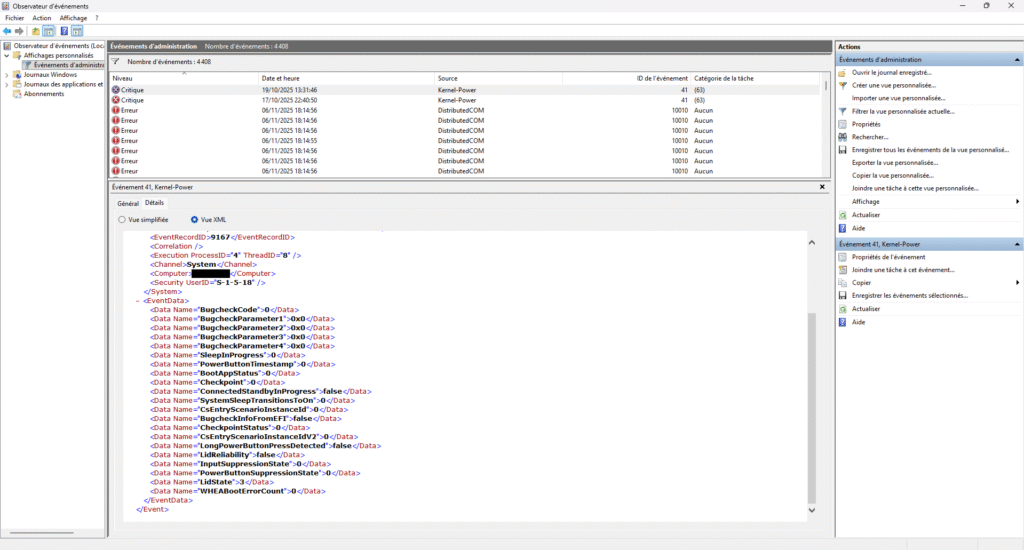The height and width of the screenshot is (550, 1024).
Task: Open the Affichage submenu arrow in Actions
Action: (x=1017, y=201)
